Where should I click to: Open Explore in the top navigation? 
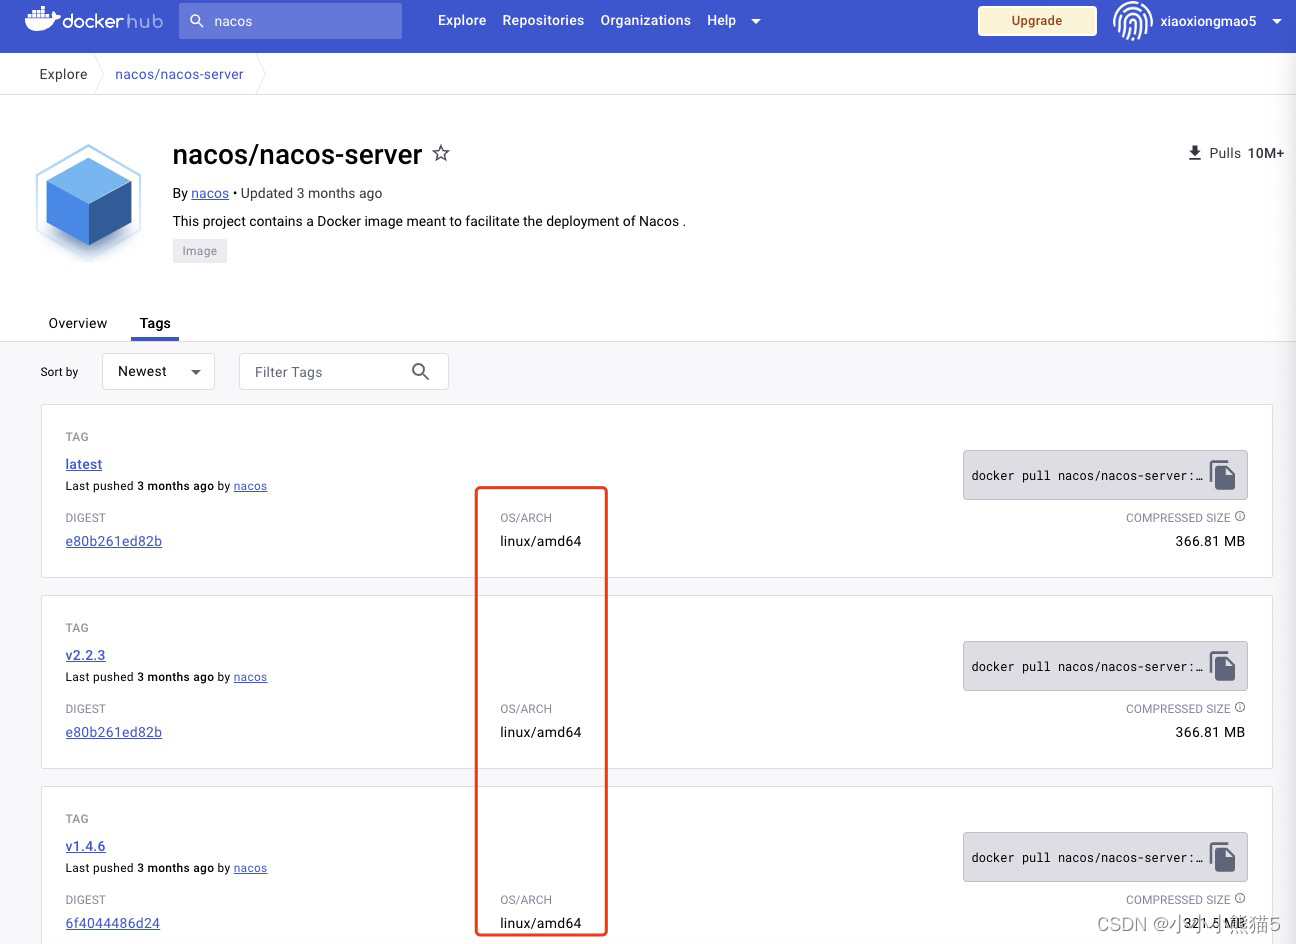(462, 20)
